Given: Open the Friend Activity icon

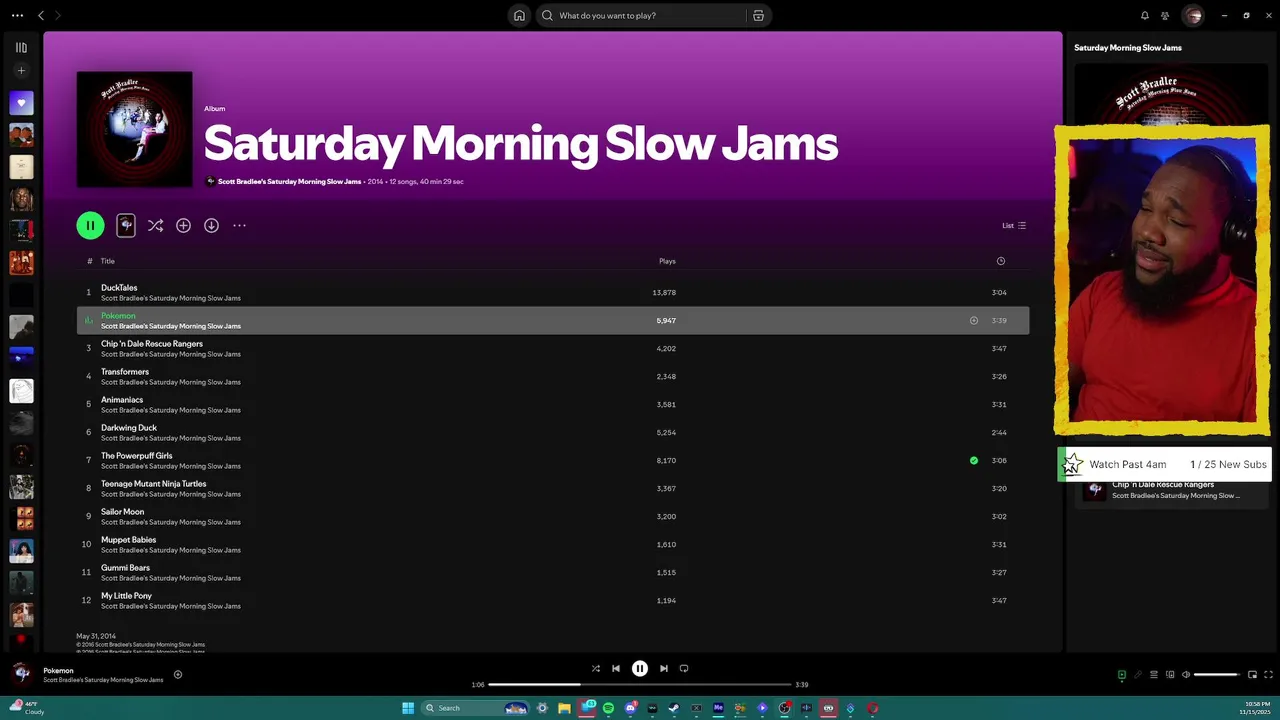Looking at the screenshot, I should pos(1165,15).
